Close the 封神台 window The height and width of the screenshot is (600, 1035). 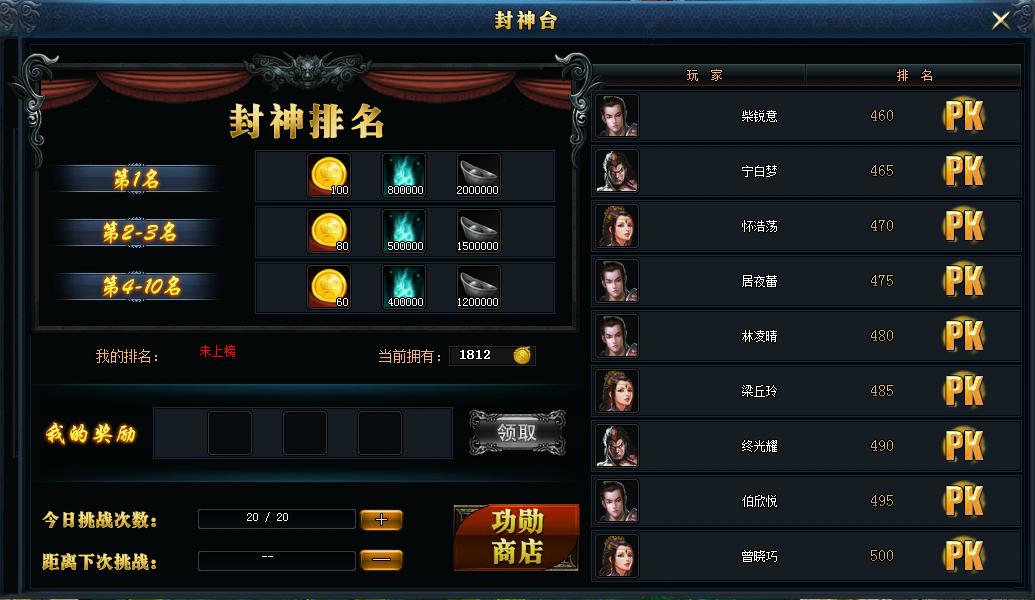click(x=1001, y=20)
